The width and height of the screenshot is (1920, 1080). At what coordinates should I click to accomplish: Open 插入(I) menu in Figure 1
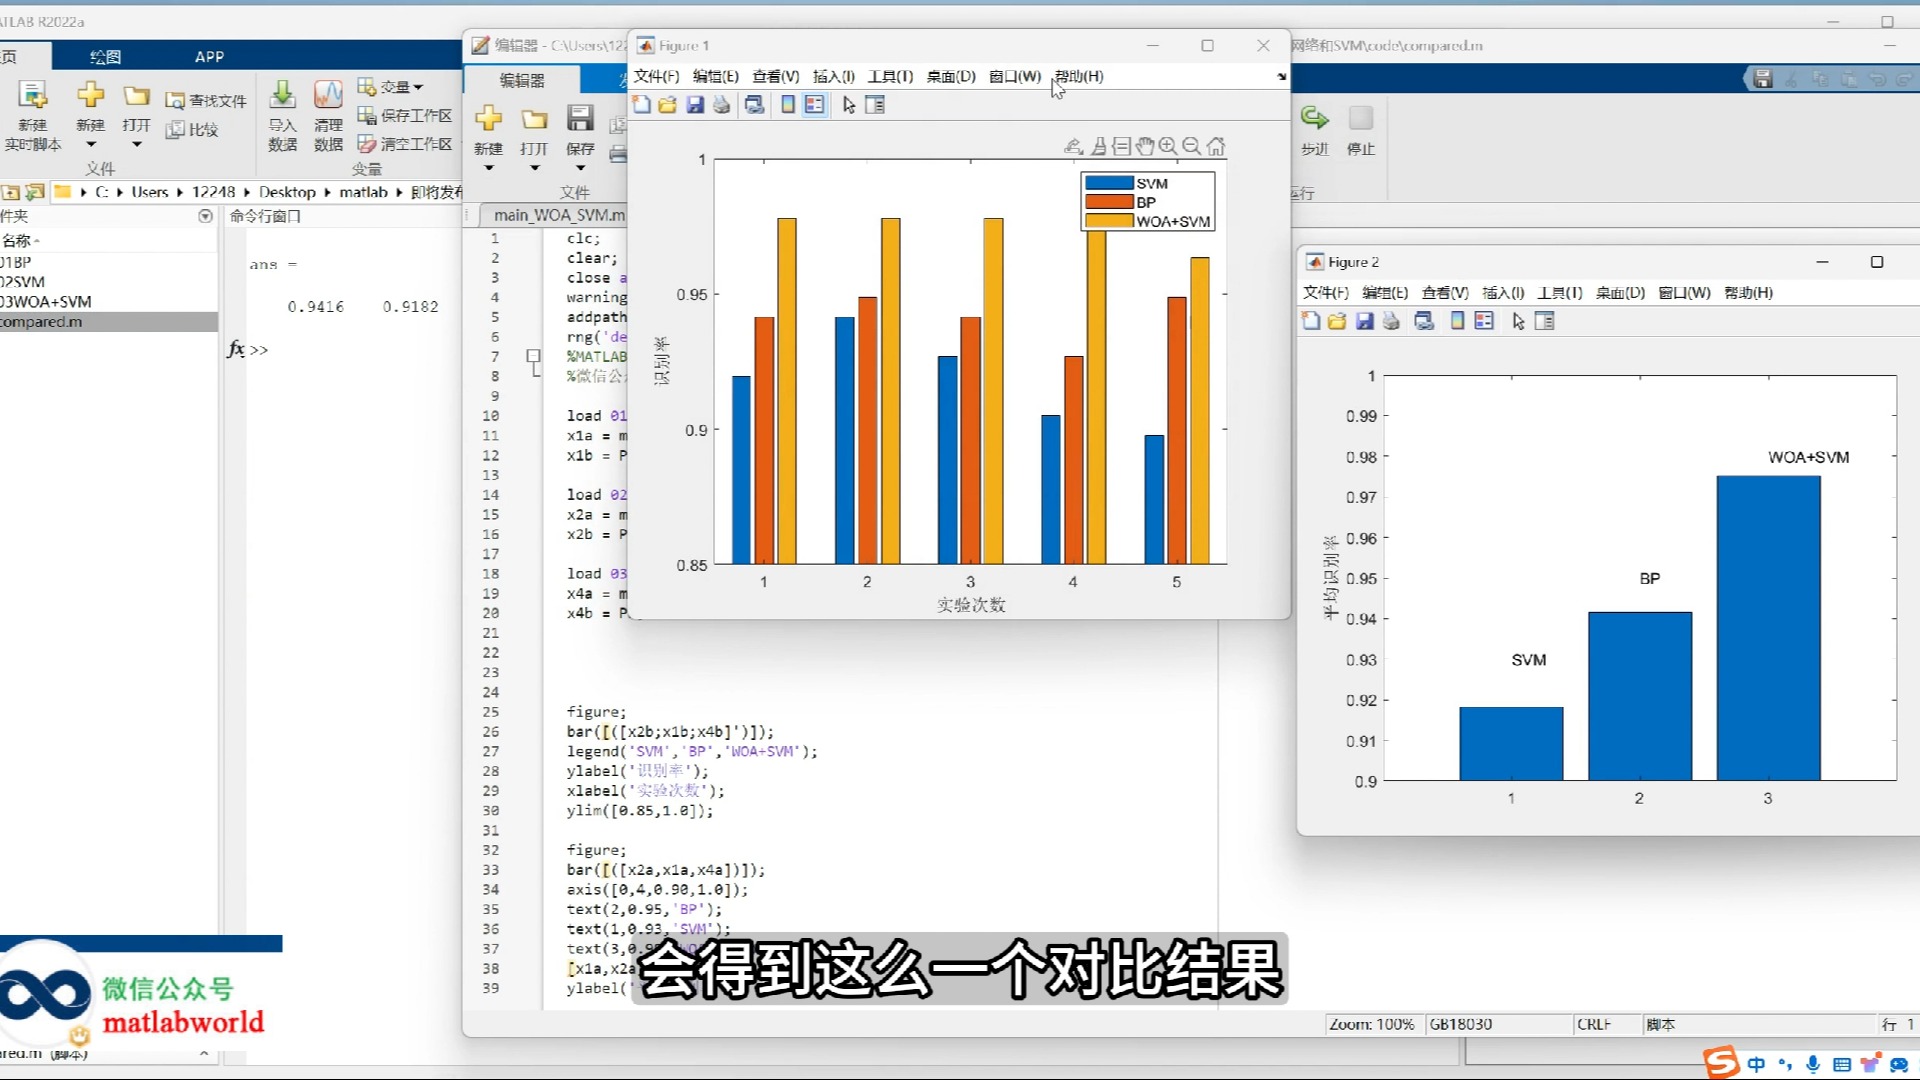pyautogui.click(x=834, y=76)
